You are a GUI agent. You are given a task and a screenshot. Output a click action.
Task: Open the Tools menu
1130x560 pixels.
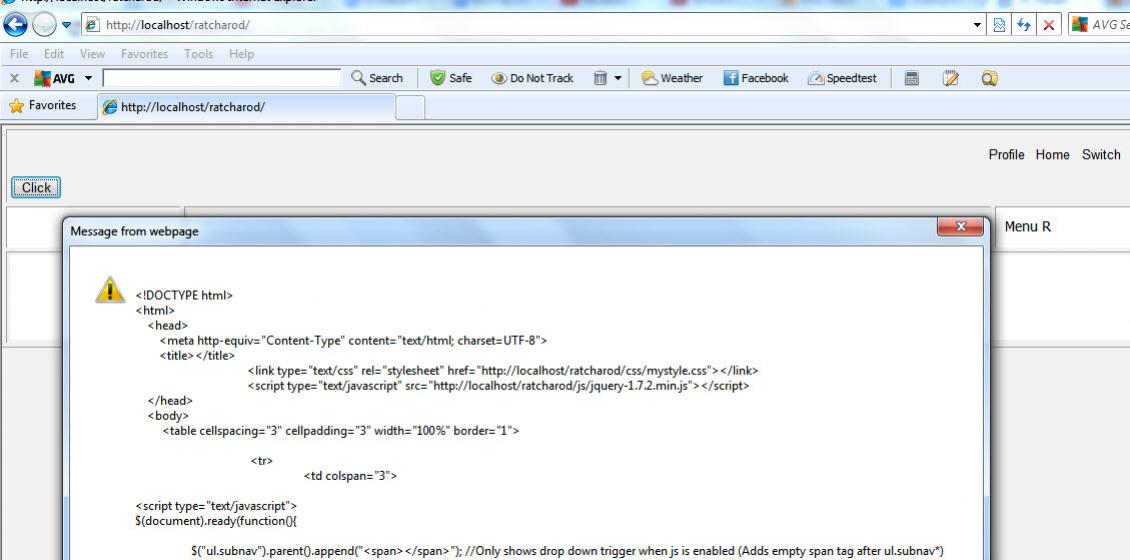pyautogui.click(x=198, y=54)
